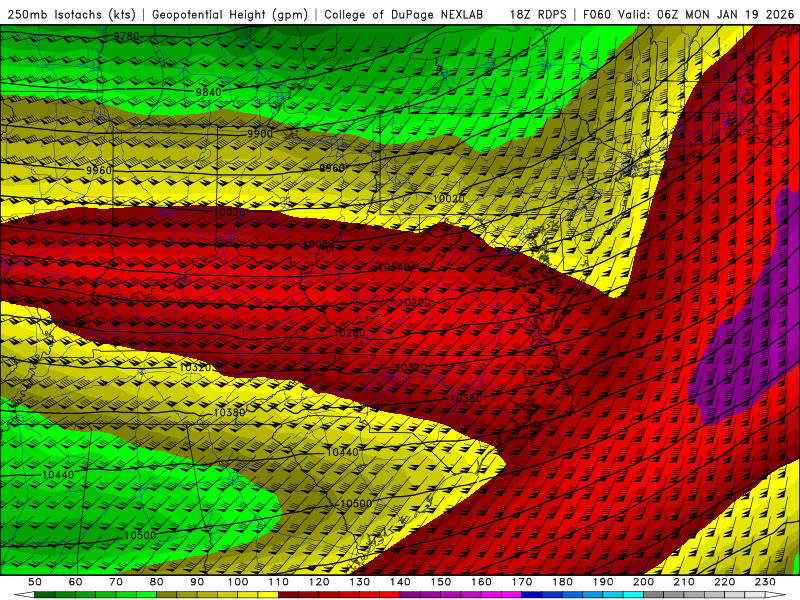Click the dark gray legend swatch starting at 200
The width and height of the screenshot is (800, 600).
[654, 595]
